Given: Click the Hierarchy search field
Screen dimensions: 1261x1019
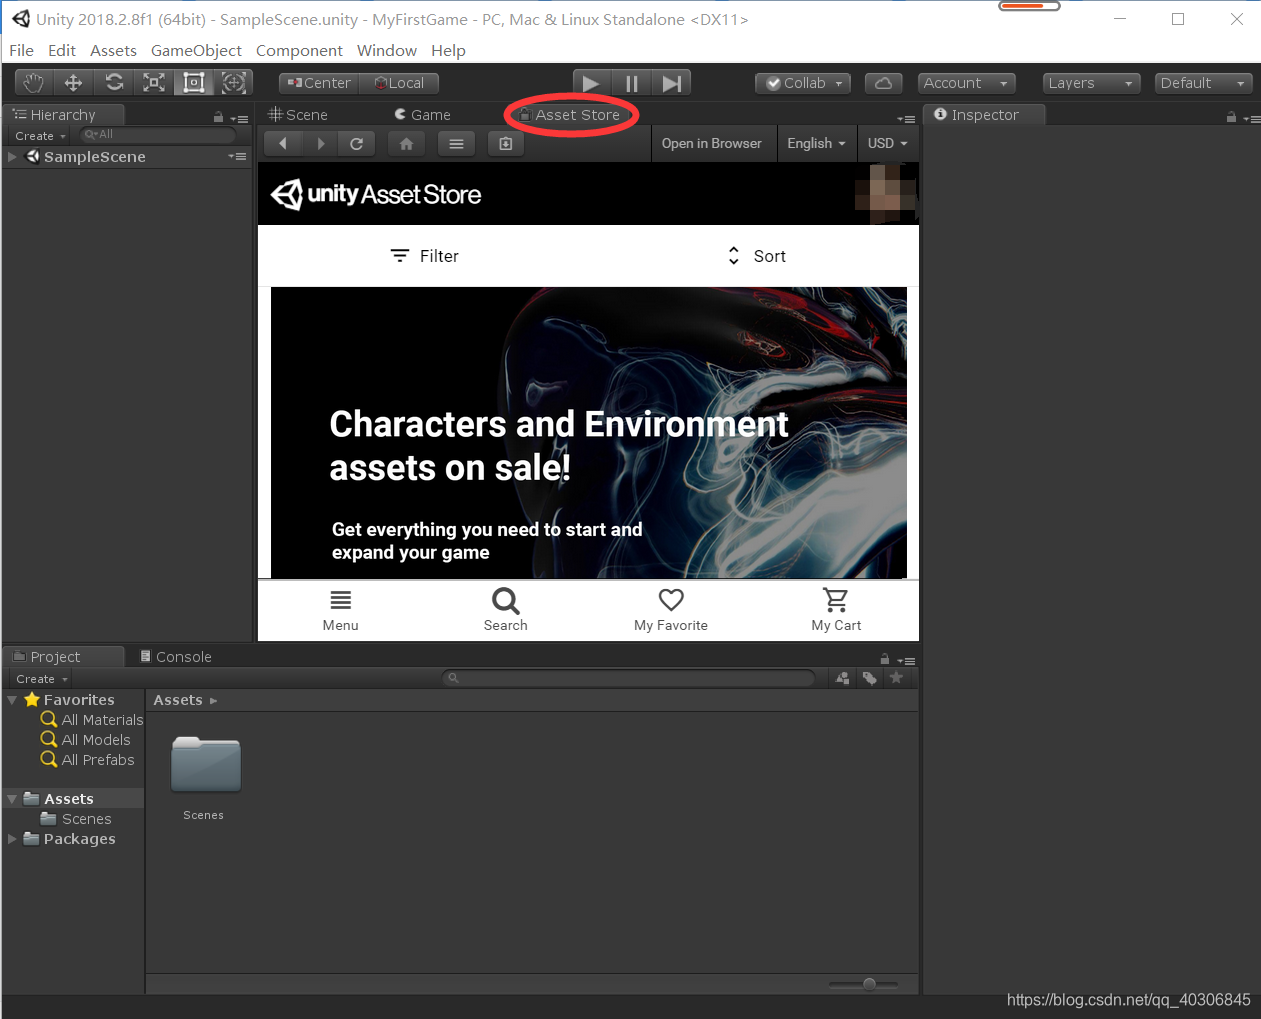Looking at the screenshot, I should [158, 135].
